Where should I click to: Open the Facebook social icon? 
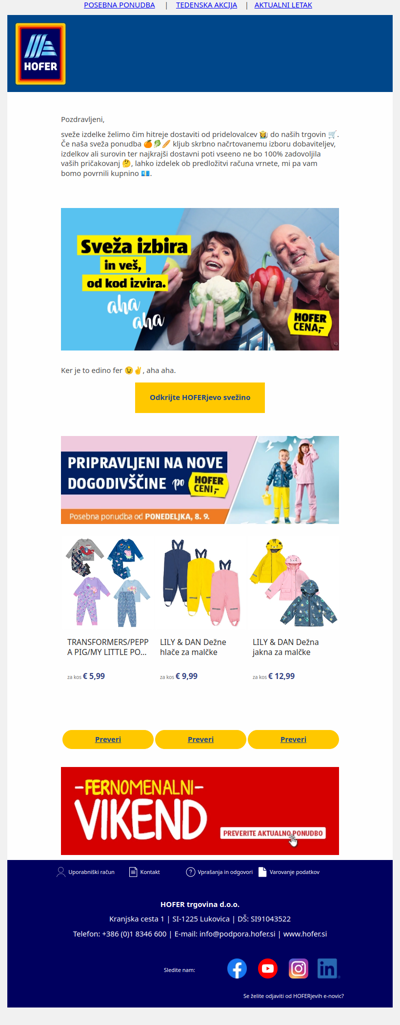point(237,968)
